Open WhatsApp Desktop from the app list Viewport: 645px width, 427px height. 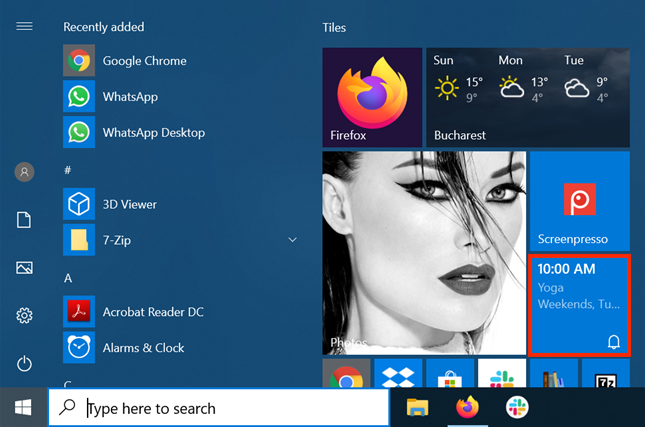coord(181,132)
